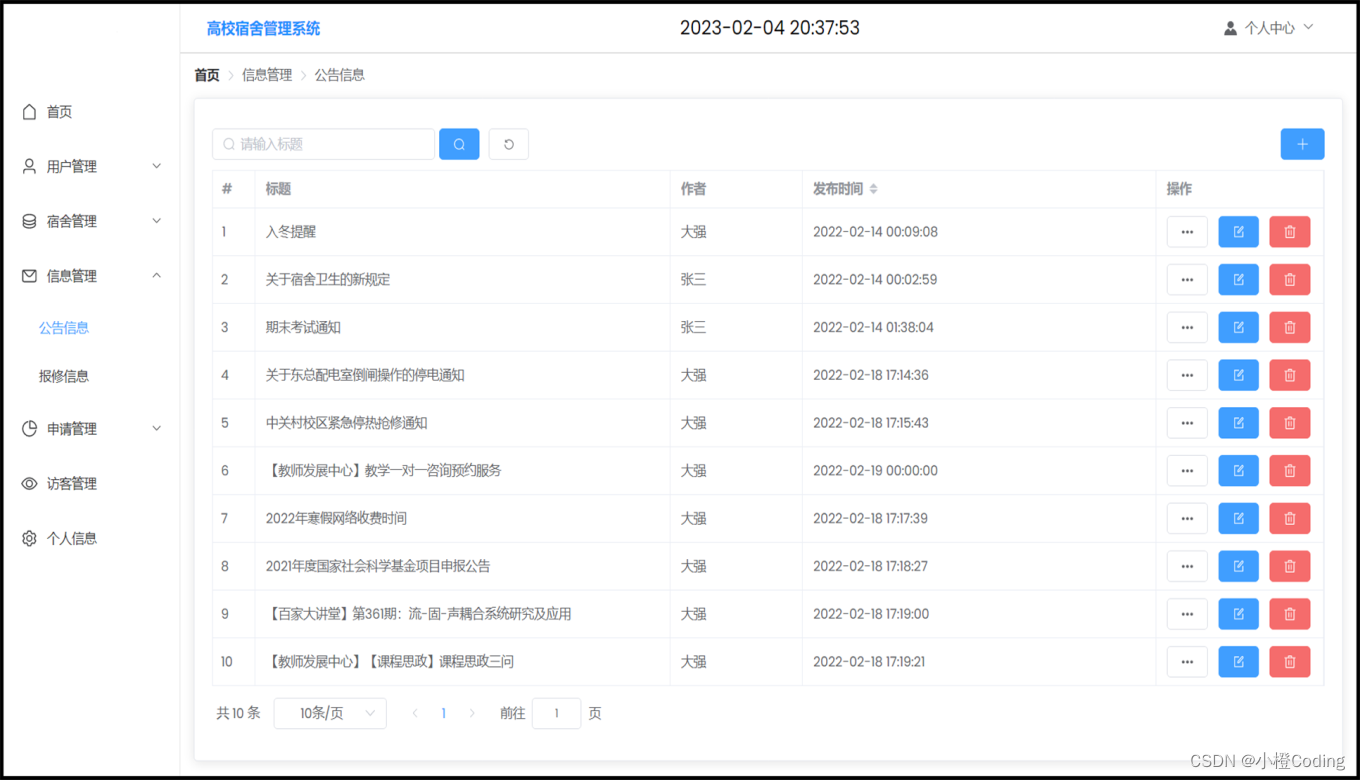Delete the 期末考试通知 announcement
Image resolution: width=1360 pixels, height=780 pixels.
click(1289, 327)
